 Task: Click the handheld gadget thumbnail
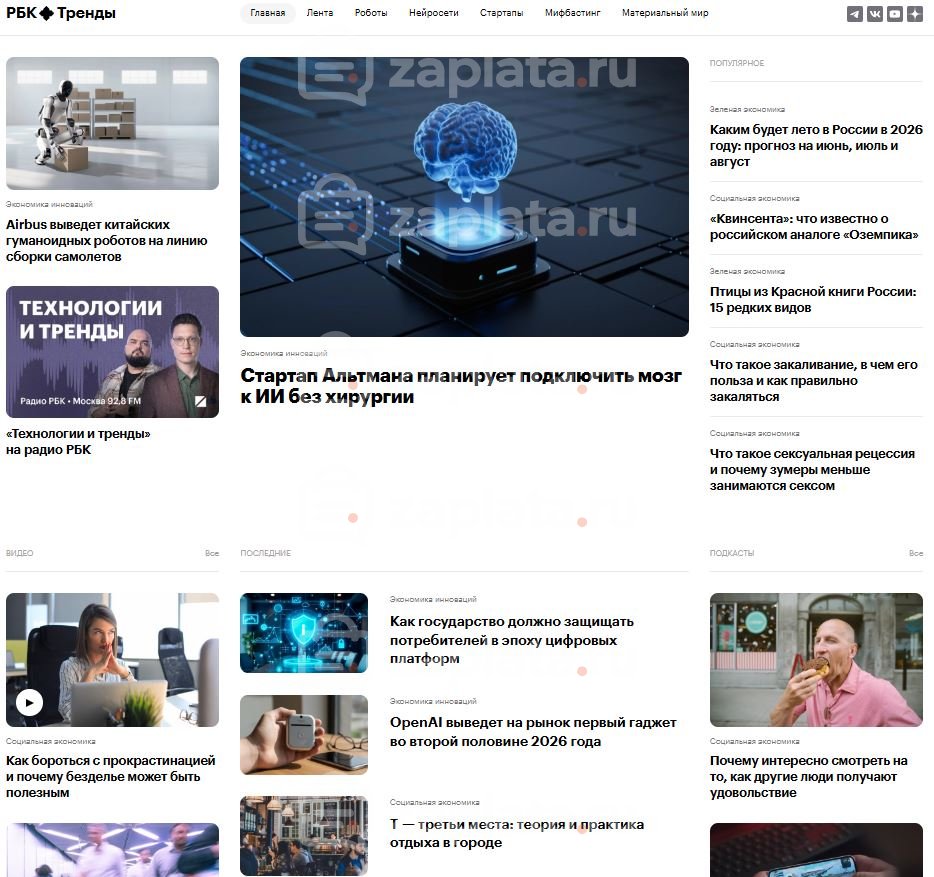[x=304, y=735]
